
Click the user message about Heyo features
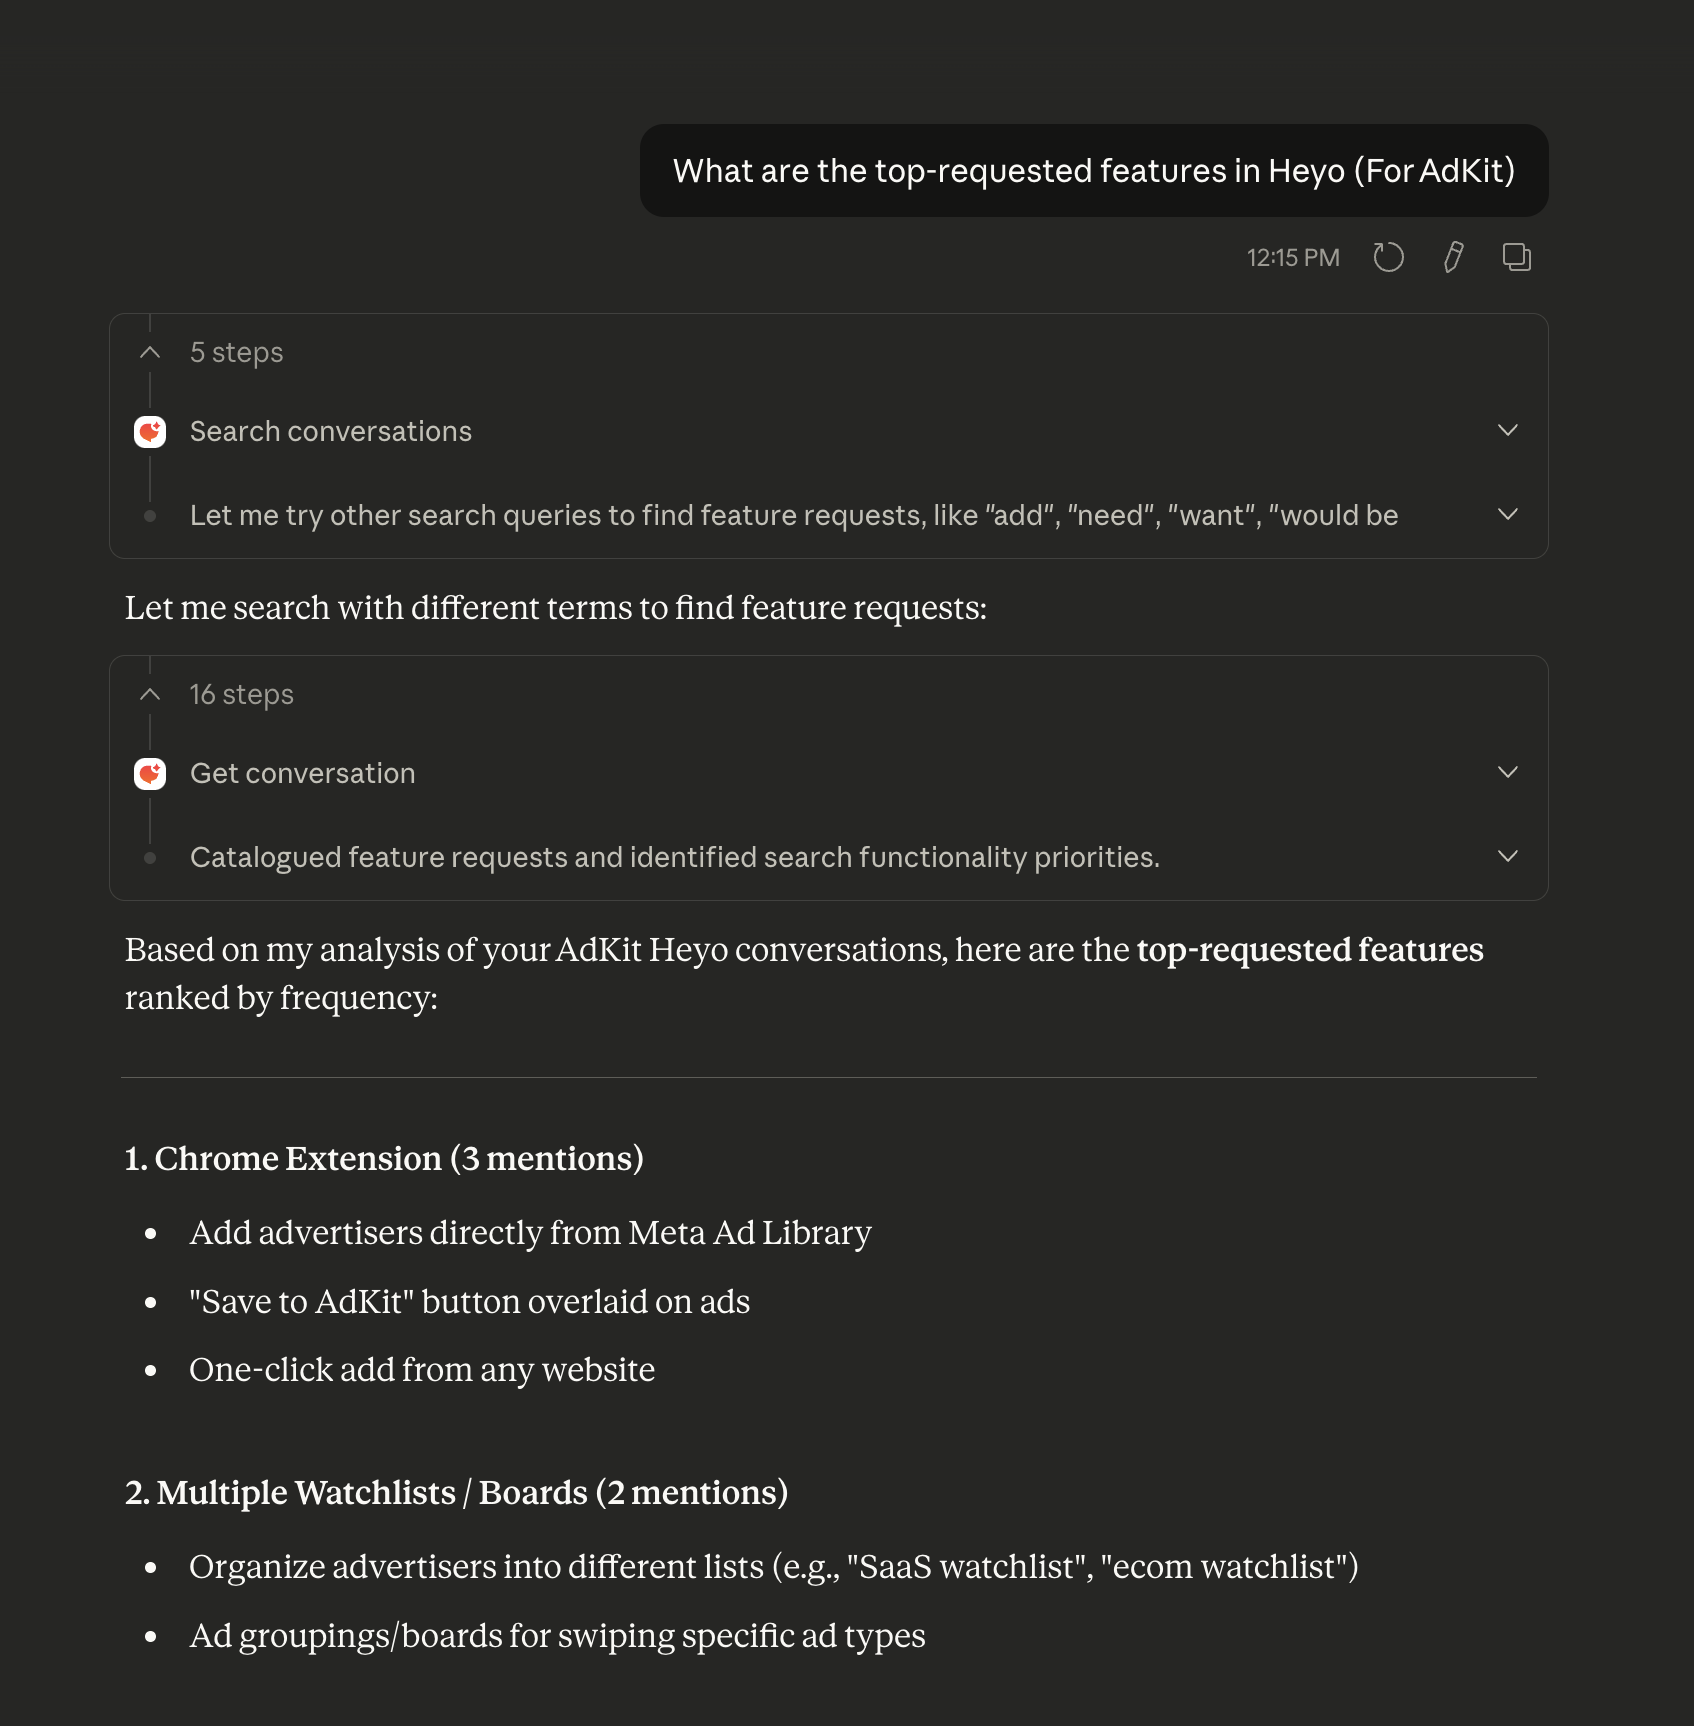1094,171
